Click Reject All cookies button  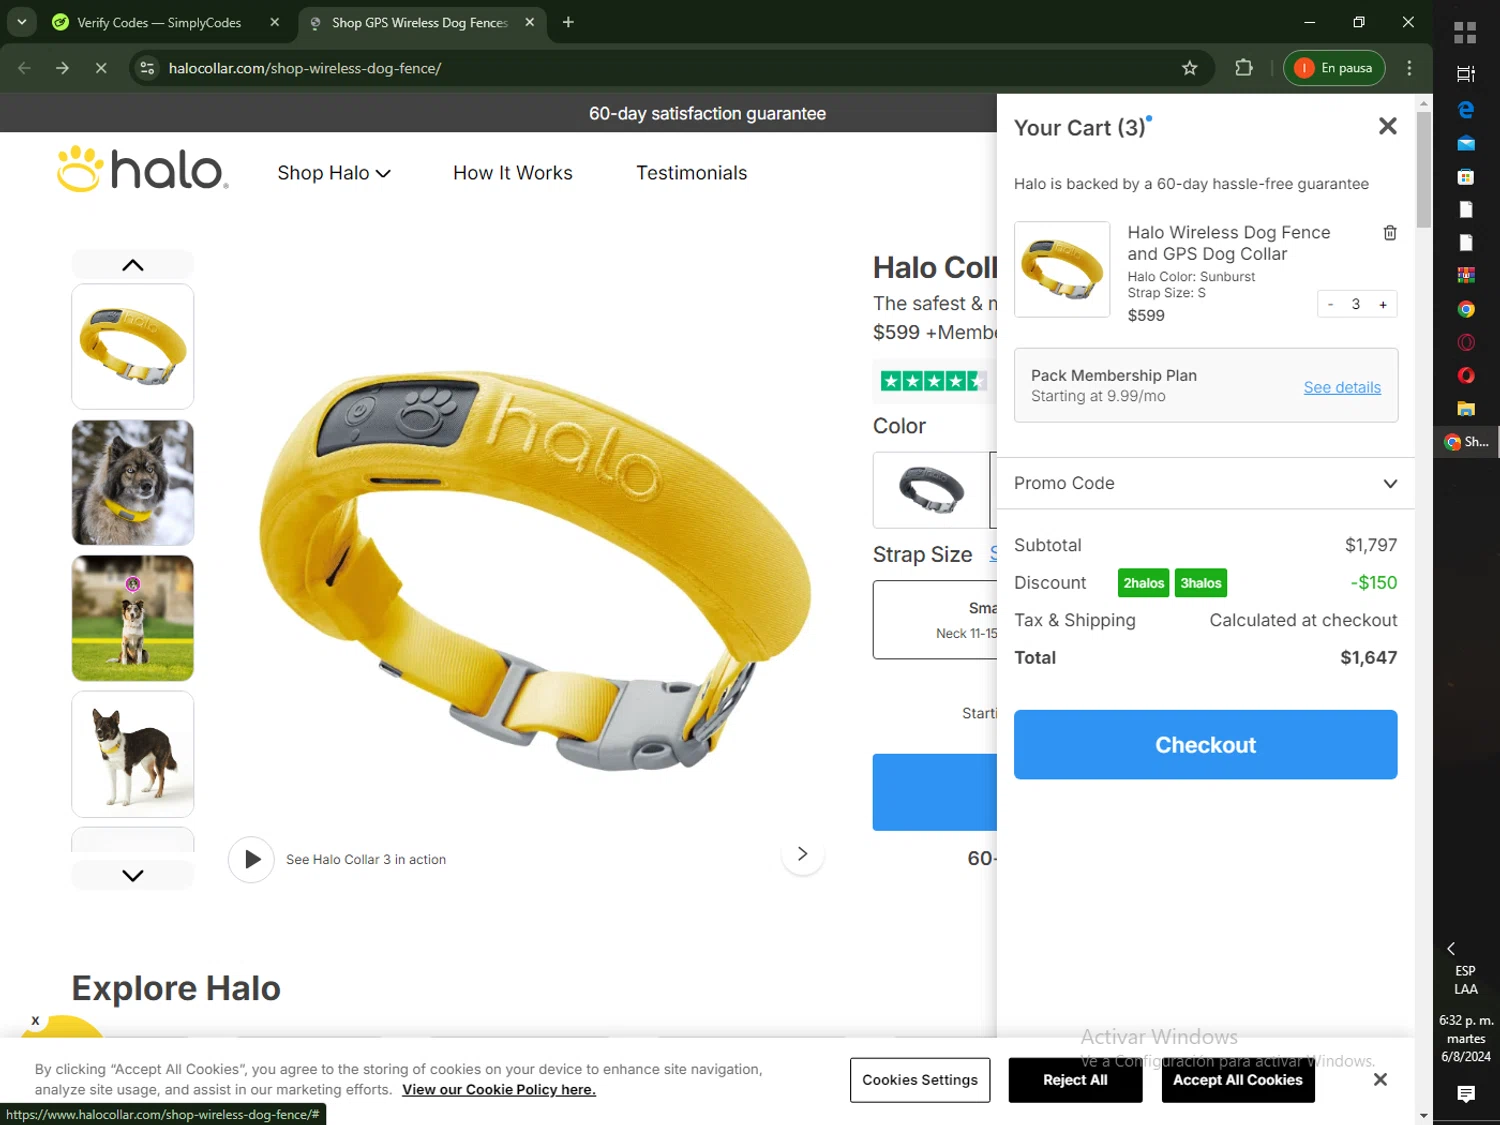point(1075,1080)
